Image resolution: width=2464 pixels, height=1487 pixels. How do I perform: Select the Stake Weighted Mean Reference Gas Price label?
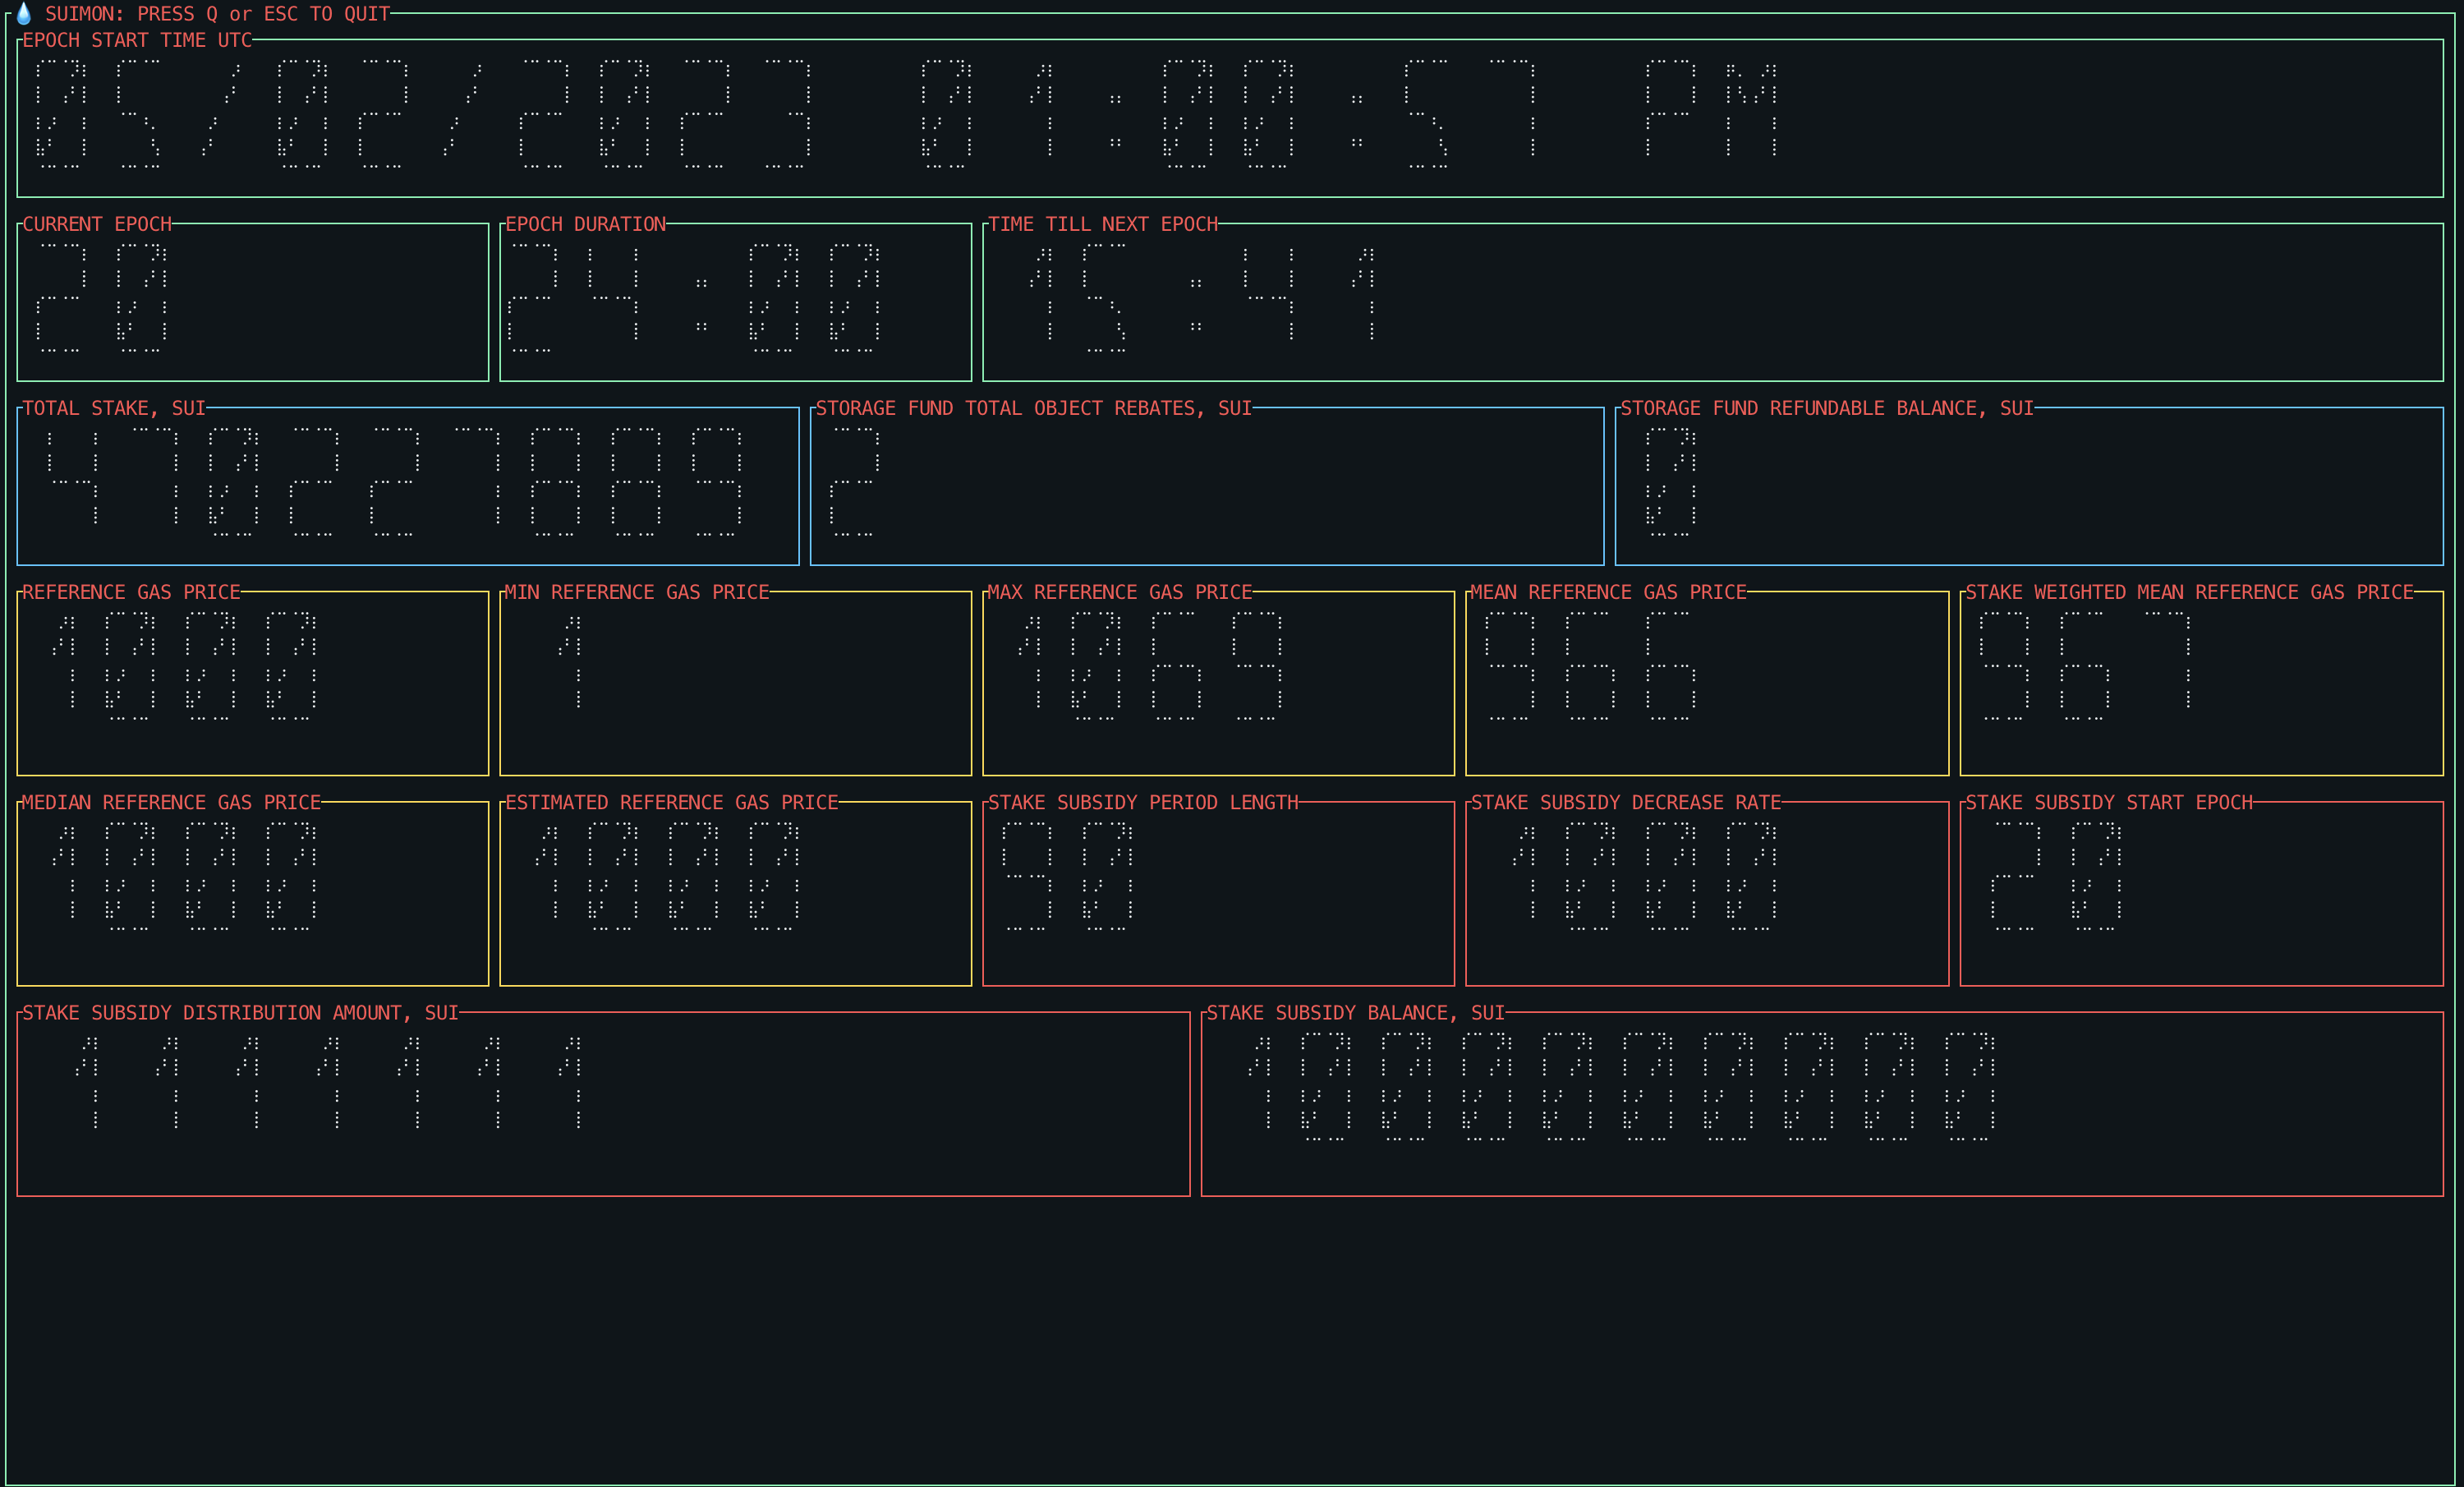(x=2189, y=592)
